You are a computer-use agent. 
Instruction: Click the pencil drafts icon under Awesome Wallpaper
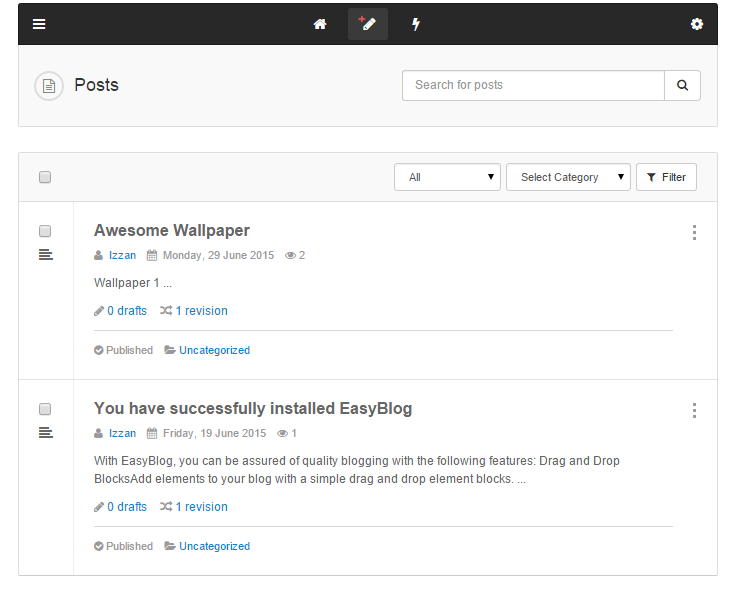[x=99, y=311]
